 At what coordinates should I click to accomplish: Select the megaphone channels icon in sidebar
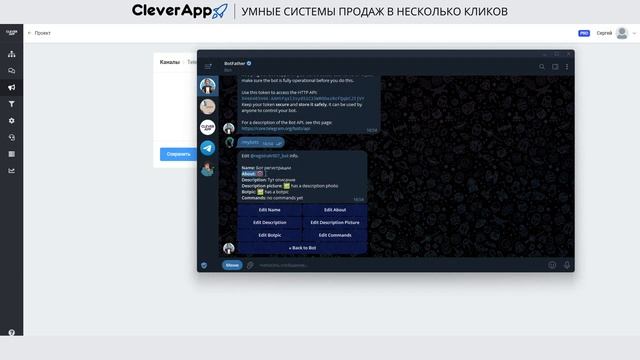click(x=11, y=87)
